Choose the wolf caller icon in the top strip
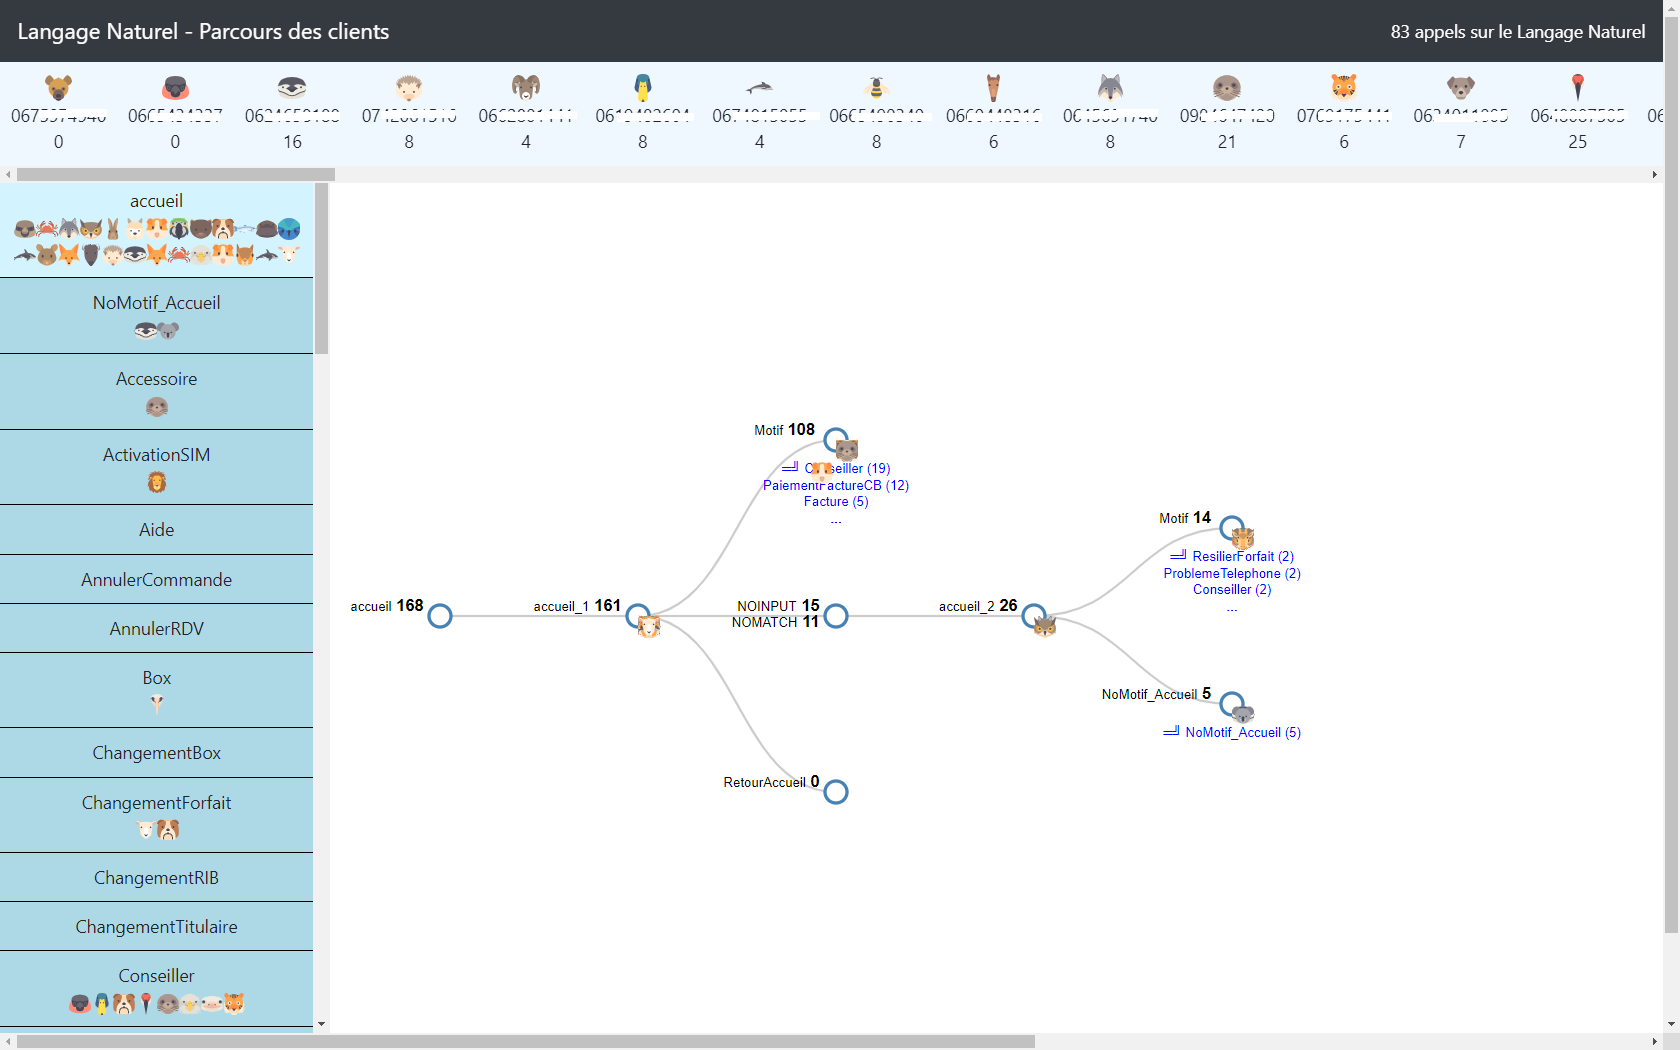This screenshot has height=1050, width=1680. tap(1110, 87)
